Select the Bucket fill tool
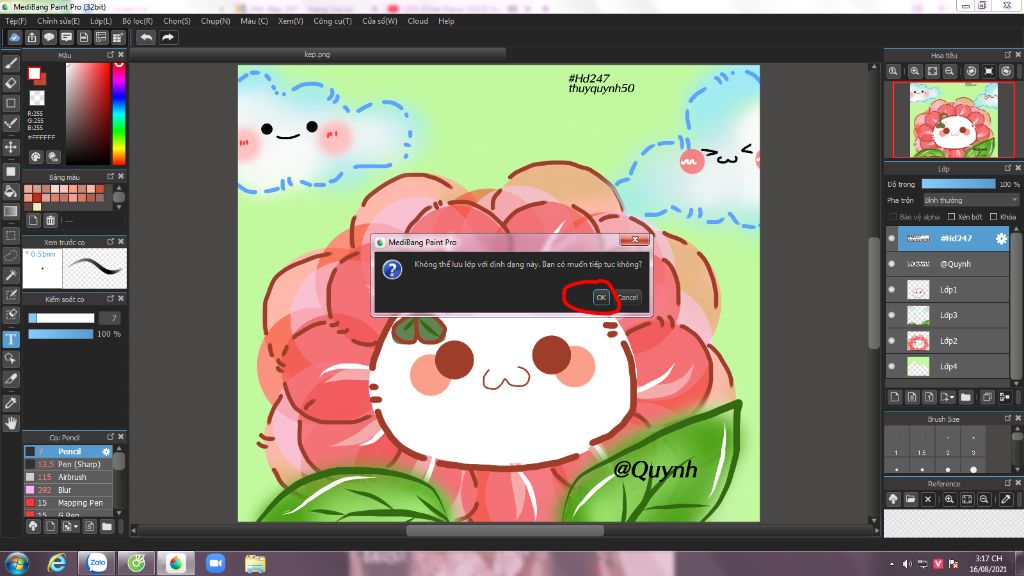Image resolution: width=1024 pixels, height=576 pixels. pyautogui.click(x=10, y=191)
